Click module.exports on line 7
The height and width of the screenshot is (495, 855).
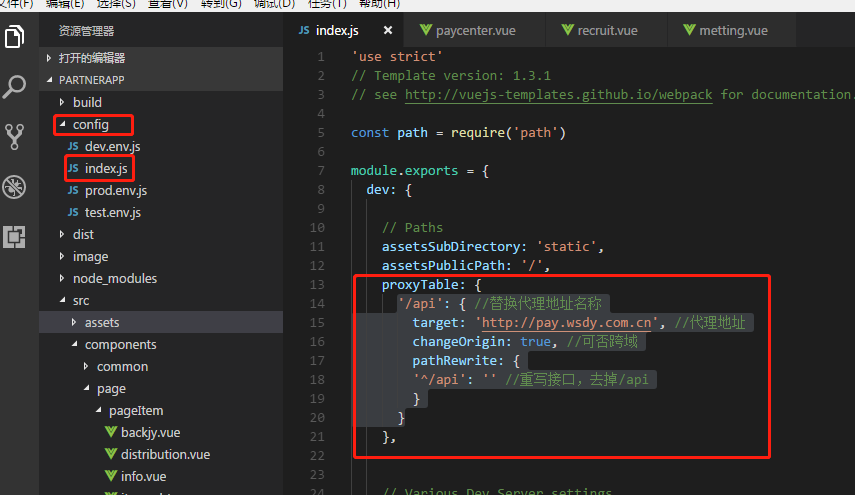[x=404, y=171]
